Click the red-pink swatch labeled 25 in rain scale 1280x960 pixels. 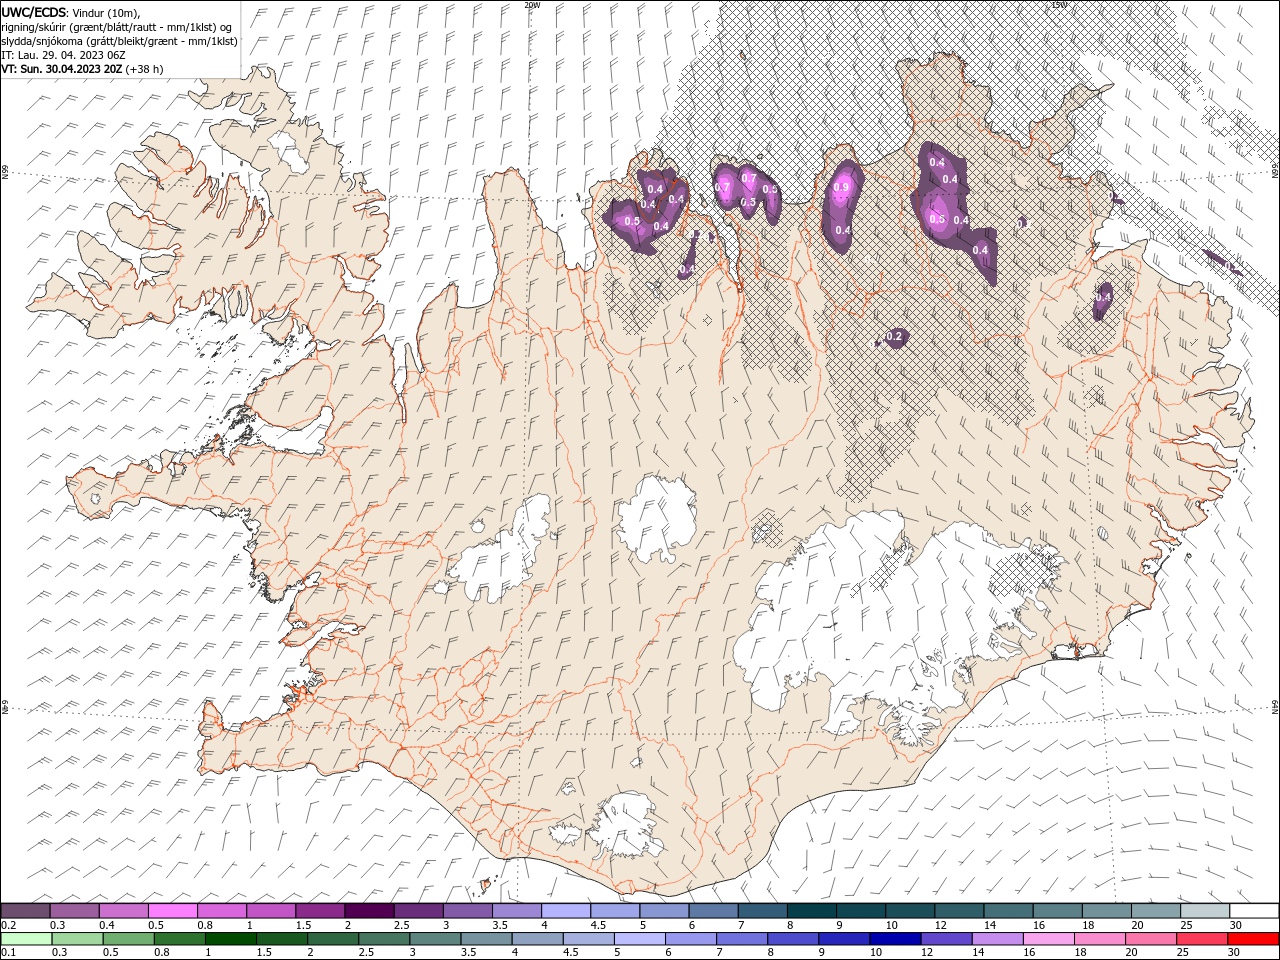(x=1201, y=939)
